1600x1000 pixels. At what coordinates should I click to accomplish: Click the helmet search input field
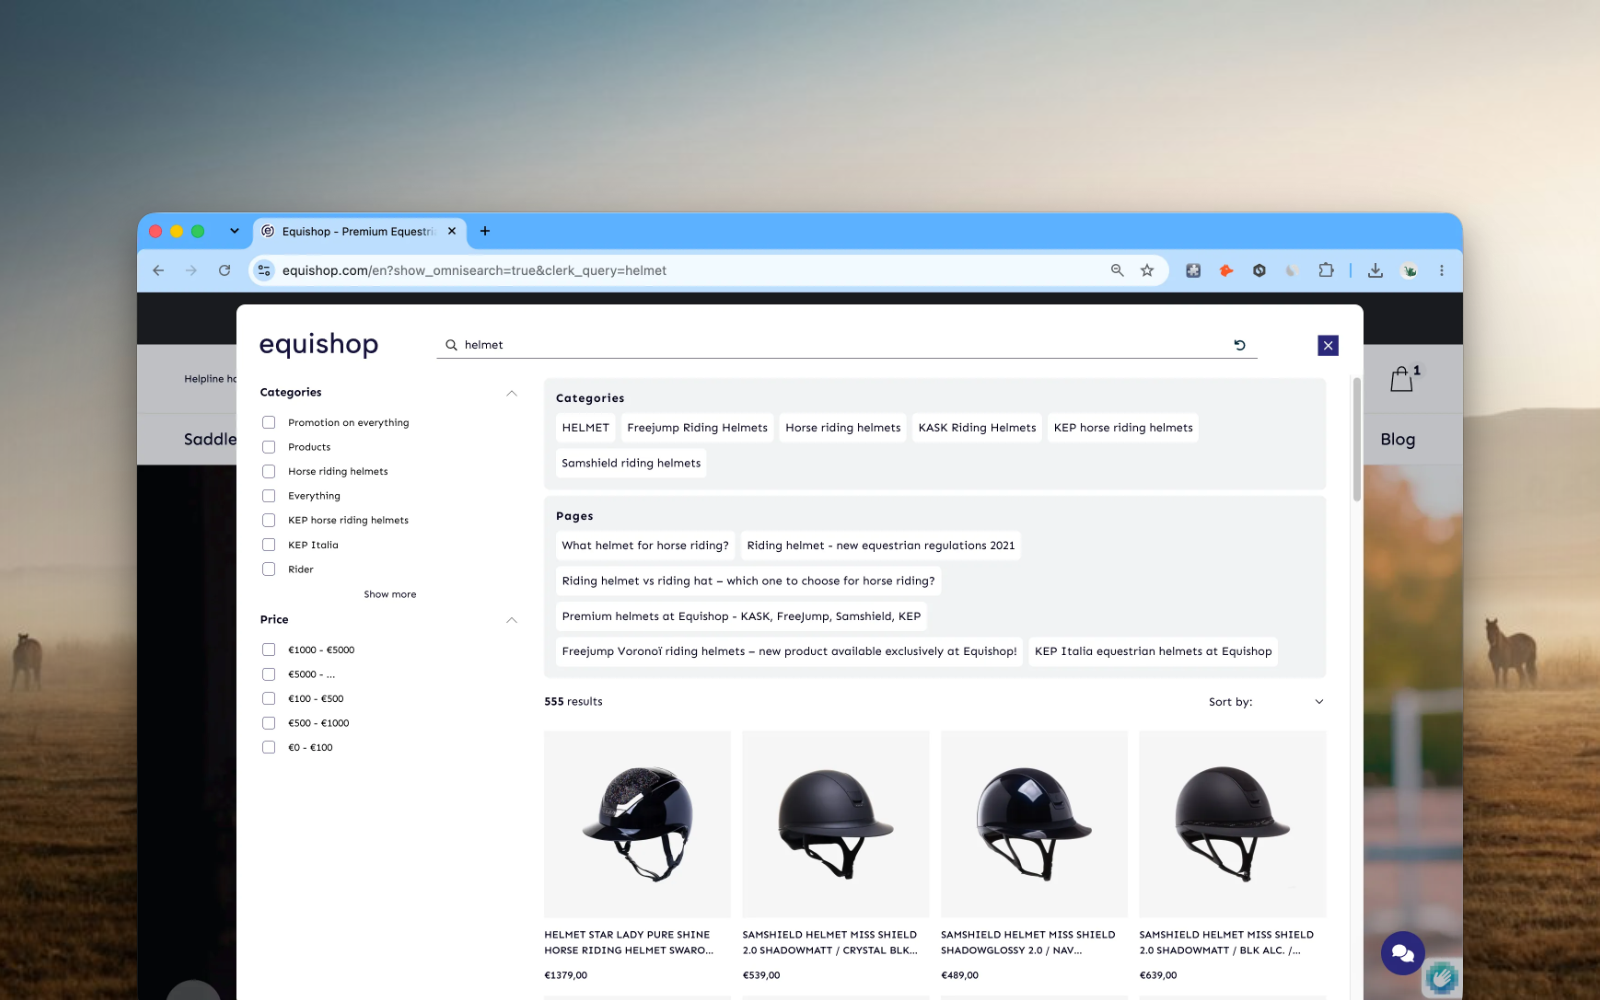click(x=845, y=345)
